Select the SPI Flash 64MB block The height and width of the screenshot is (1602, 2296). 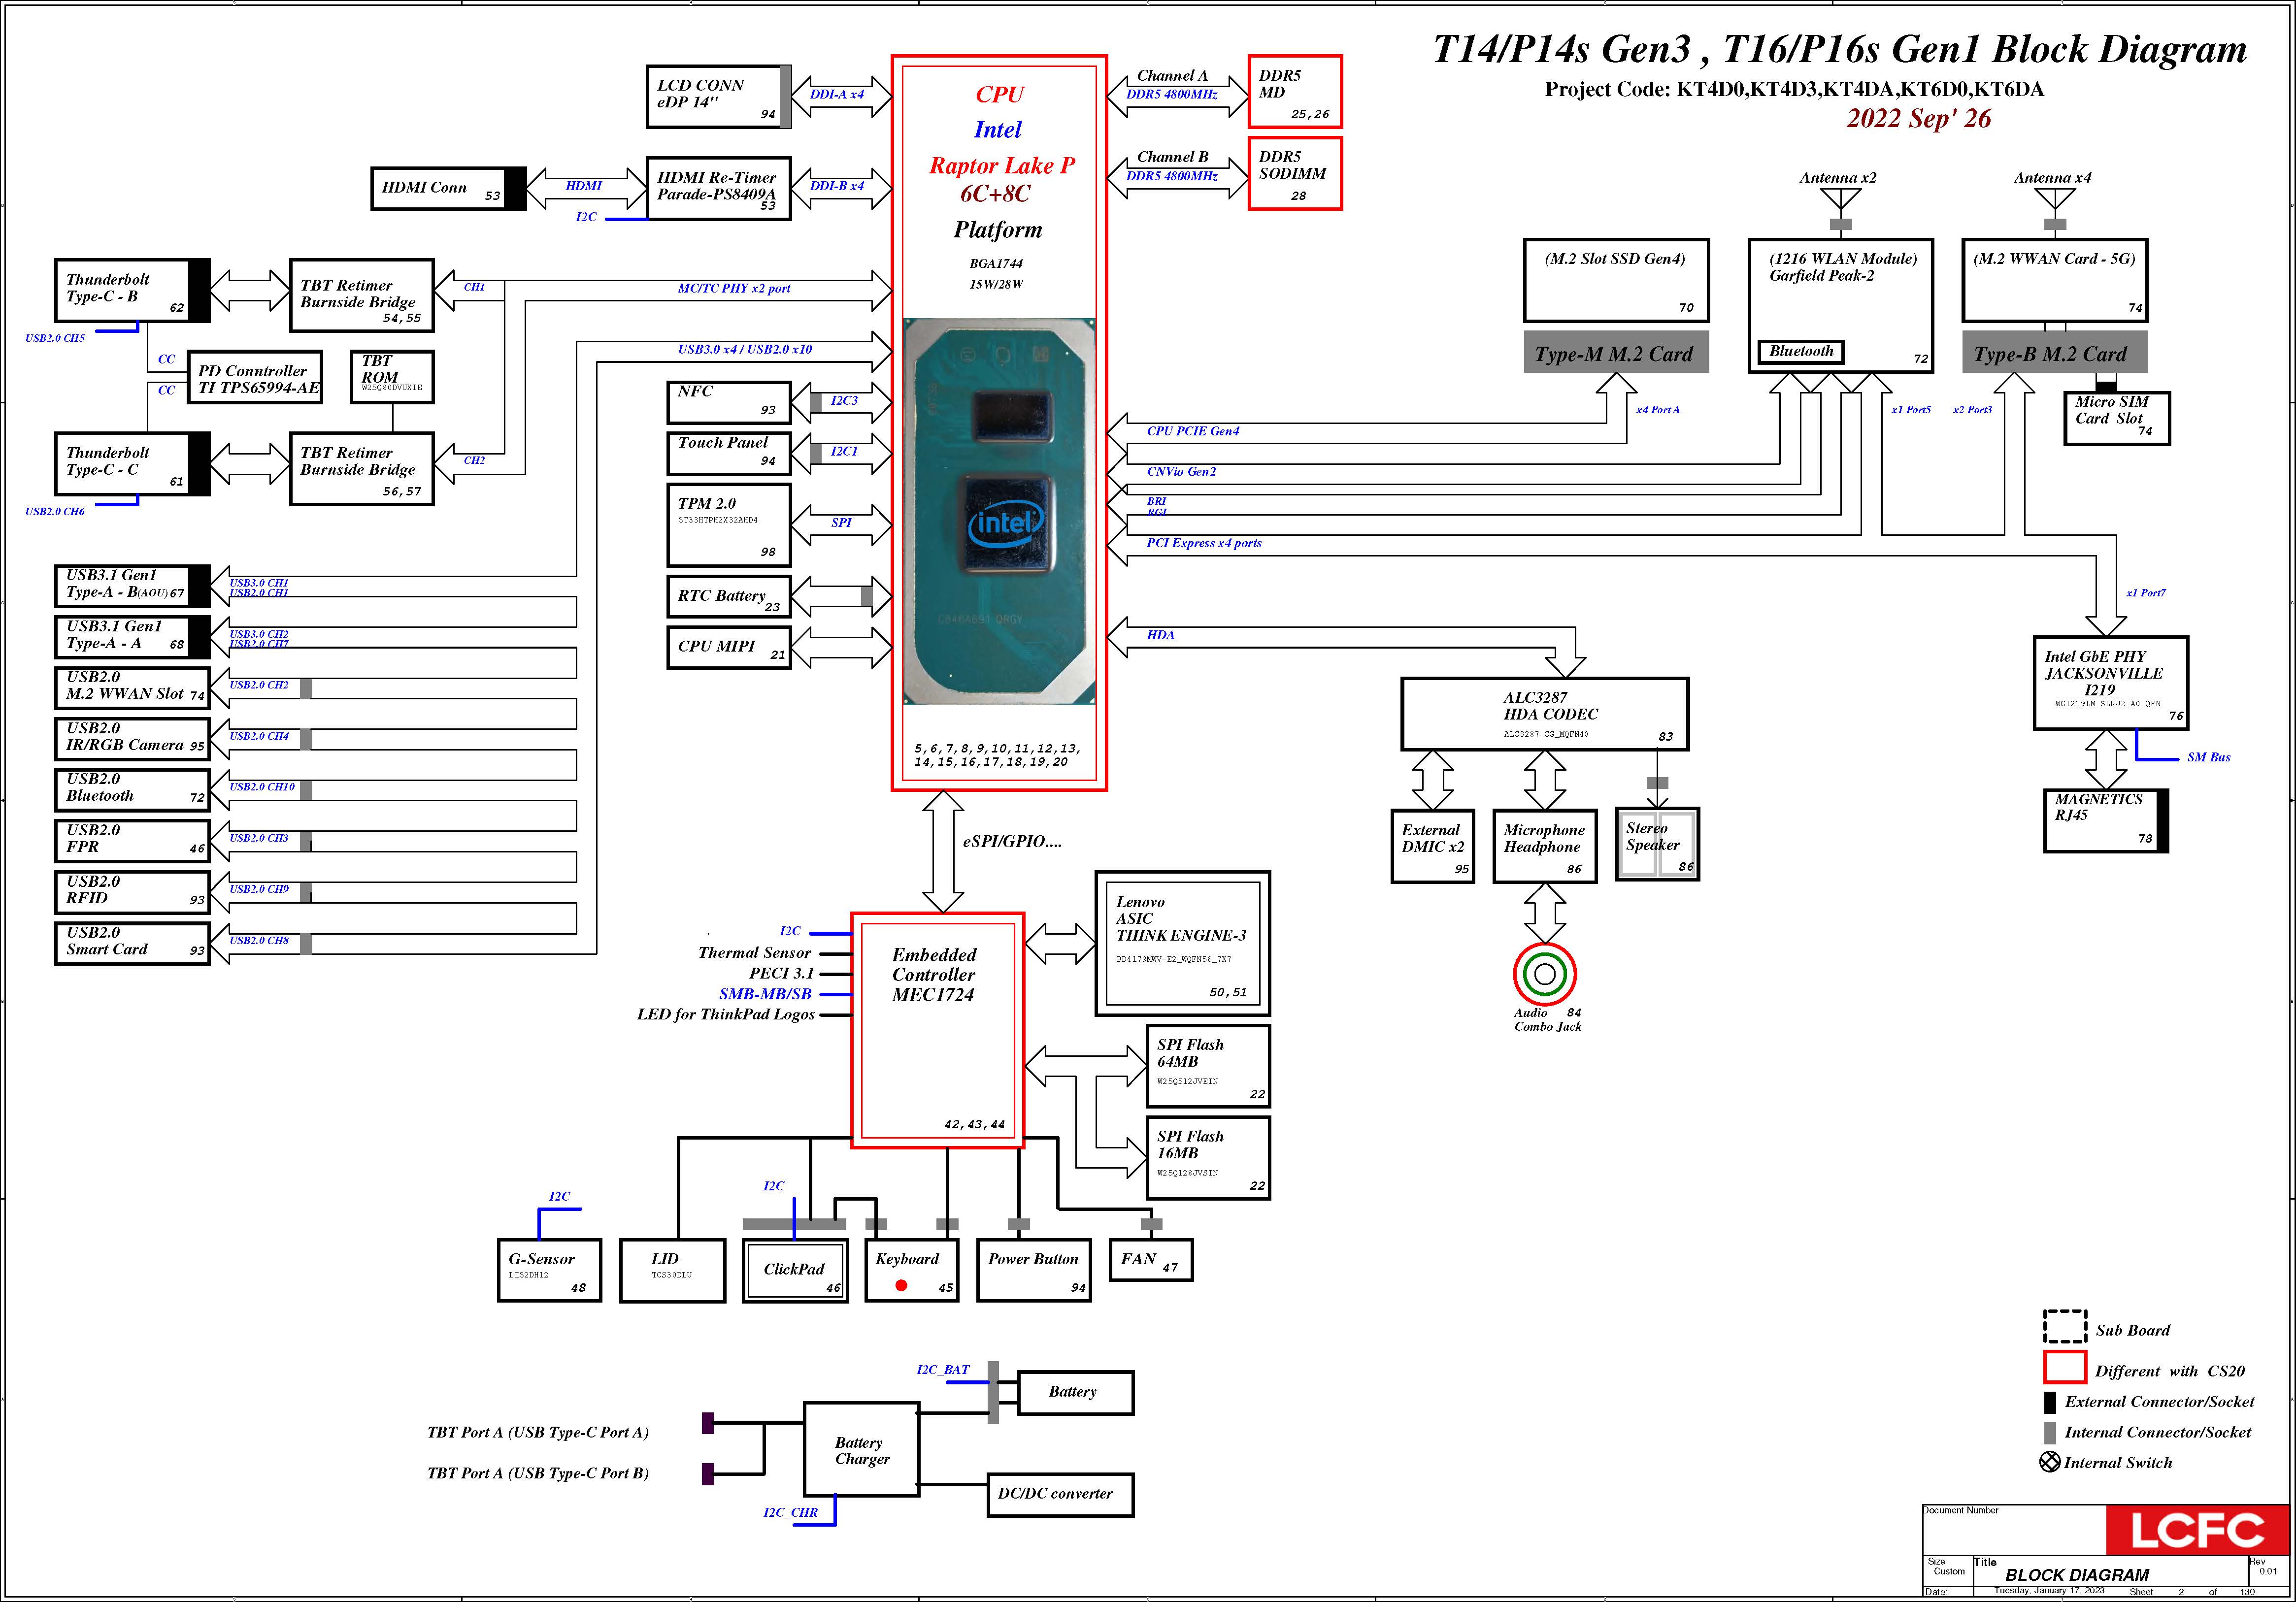point(1208,1066)
